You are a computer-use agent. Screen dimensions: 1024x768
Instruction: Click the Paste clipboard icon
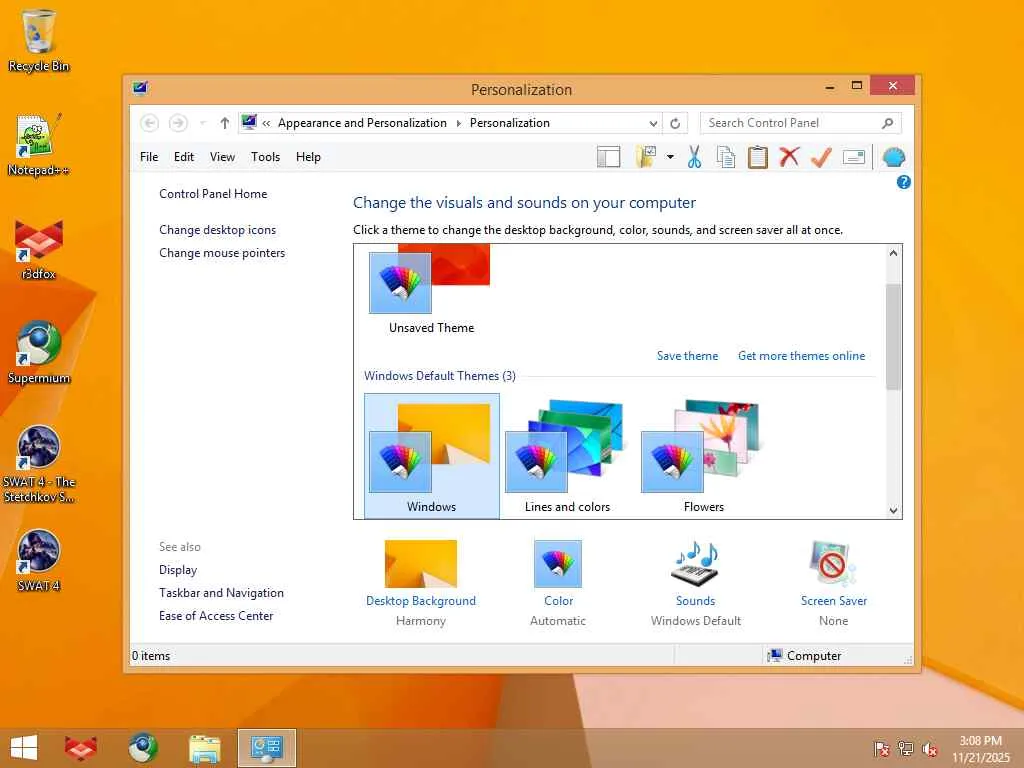point(758,157)
